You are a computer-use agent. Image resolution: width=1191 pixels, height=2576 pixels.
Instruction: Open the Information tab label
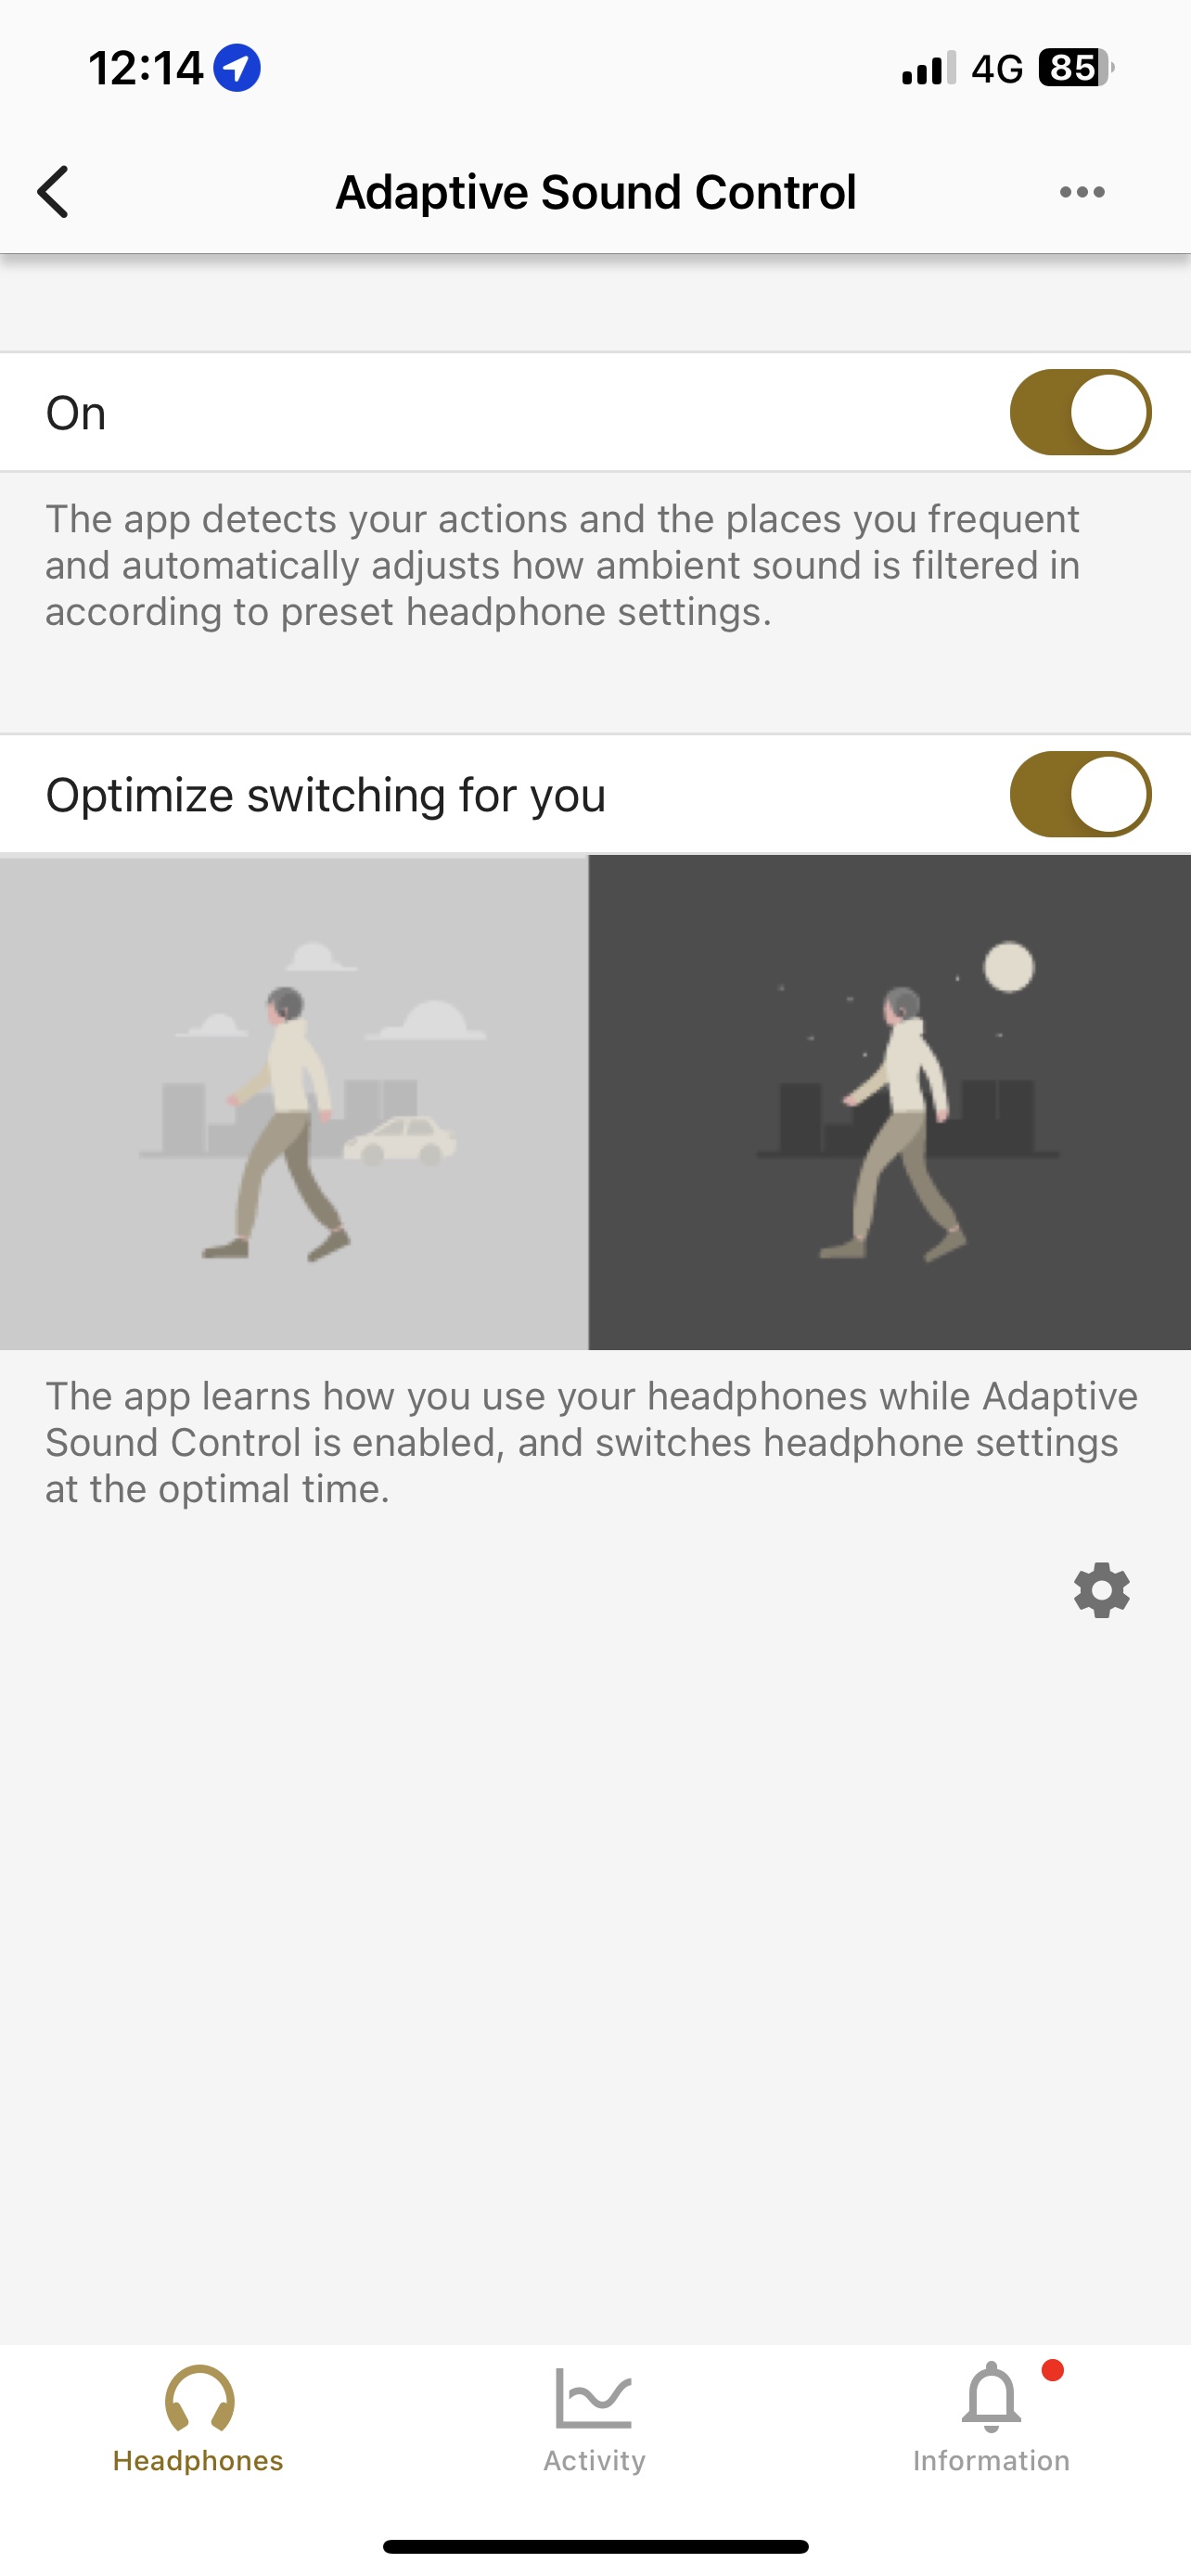click(991, 2461)
